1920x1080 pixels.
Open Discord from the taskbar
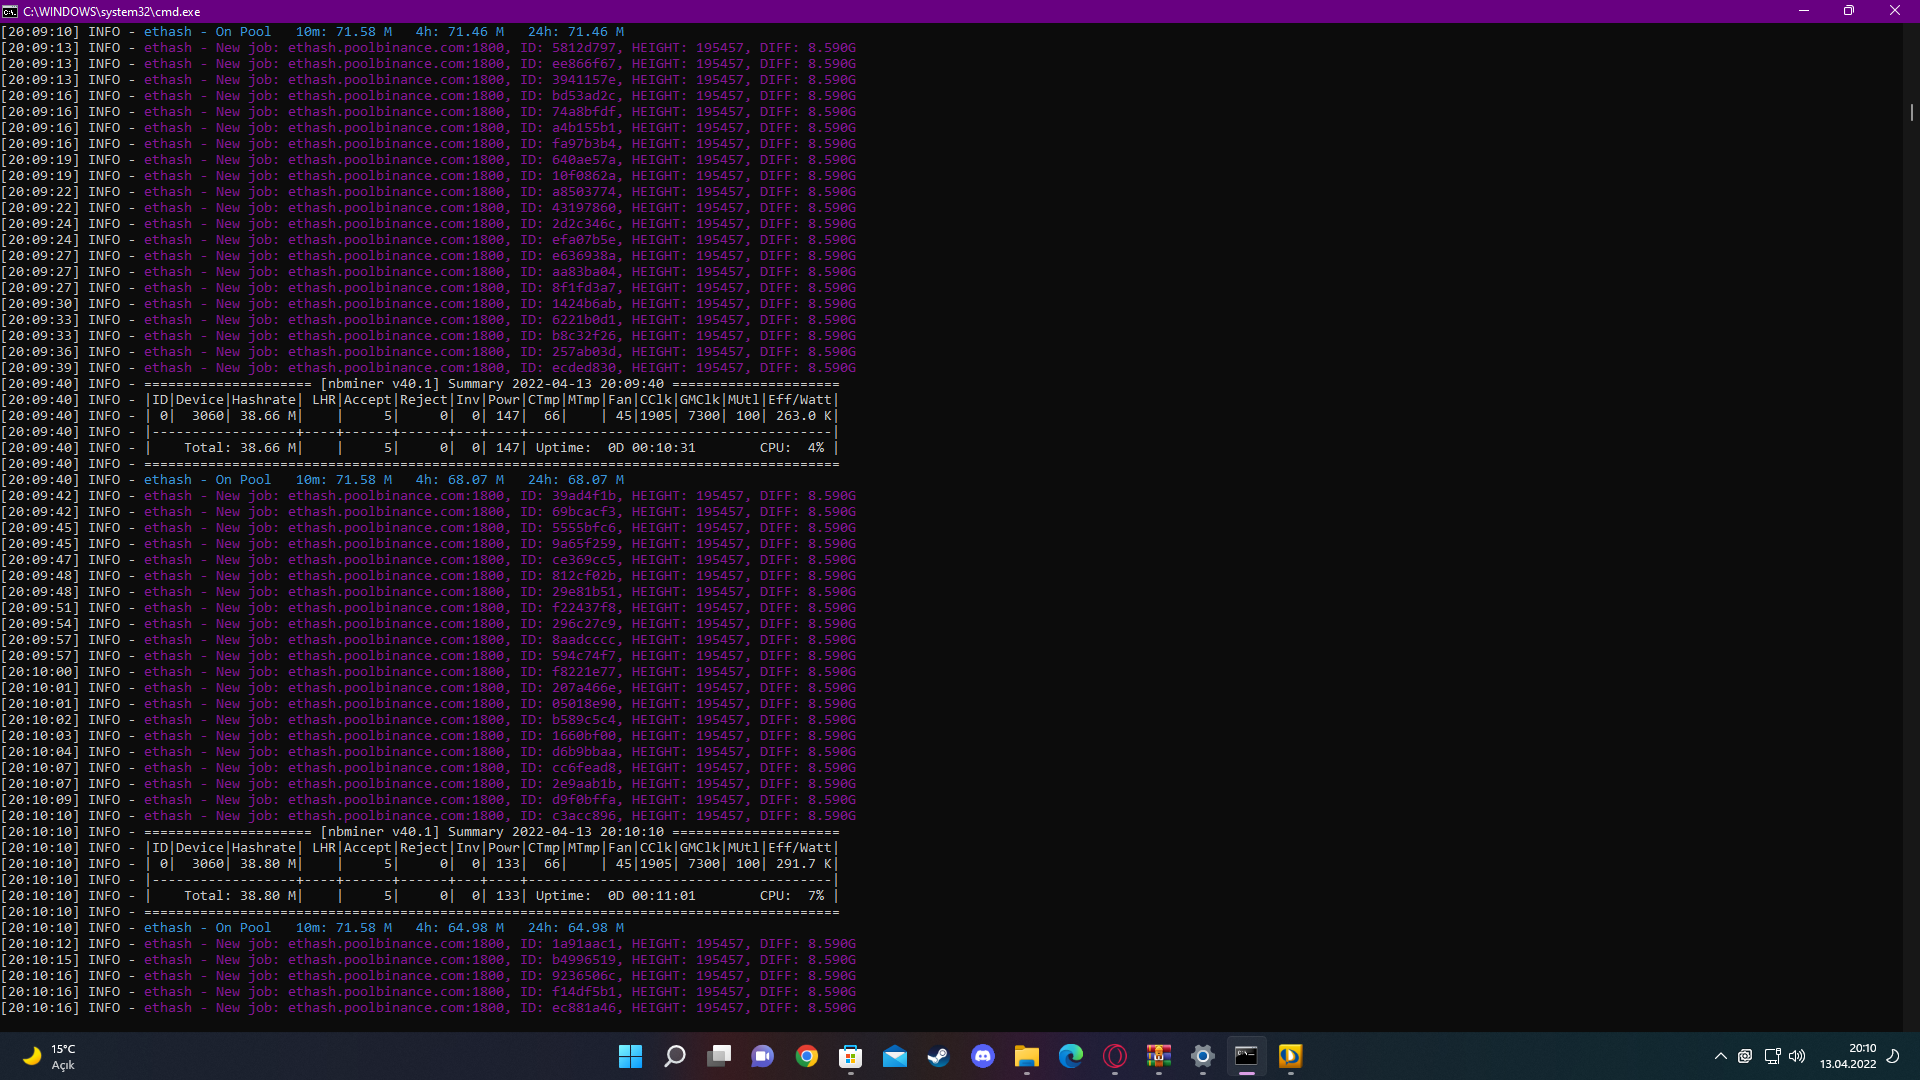pos(983,1056)
